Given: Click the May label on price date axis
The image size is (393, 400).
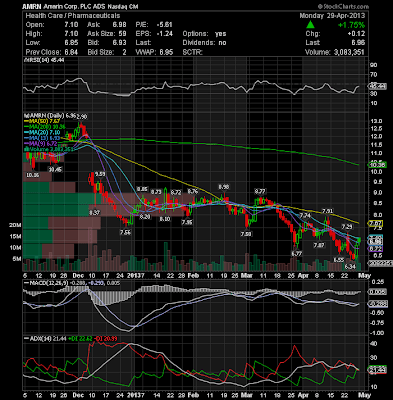Looking at the screenshot, I should pos(365,276).
